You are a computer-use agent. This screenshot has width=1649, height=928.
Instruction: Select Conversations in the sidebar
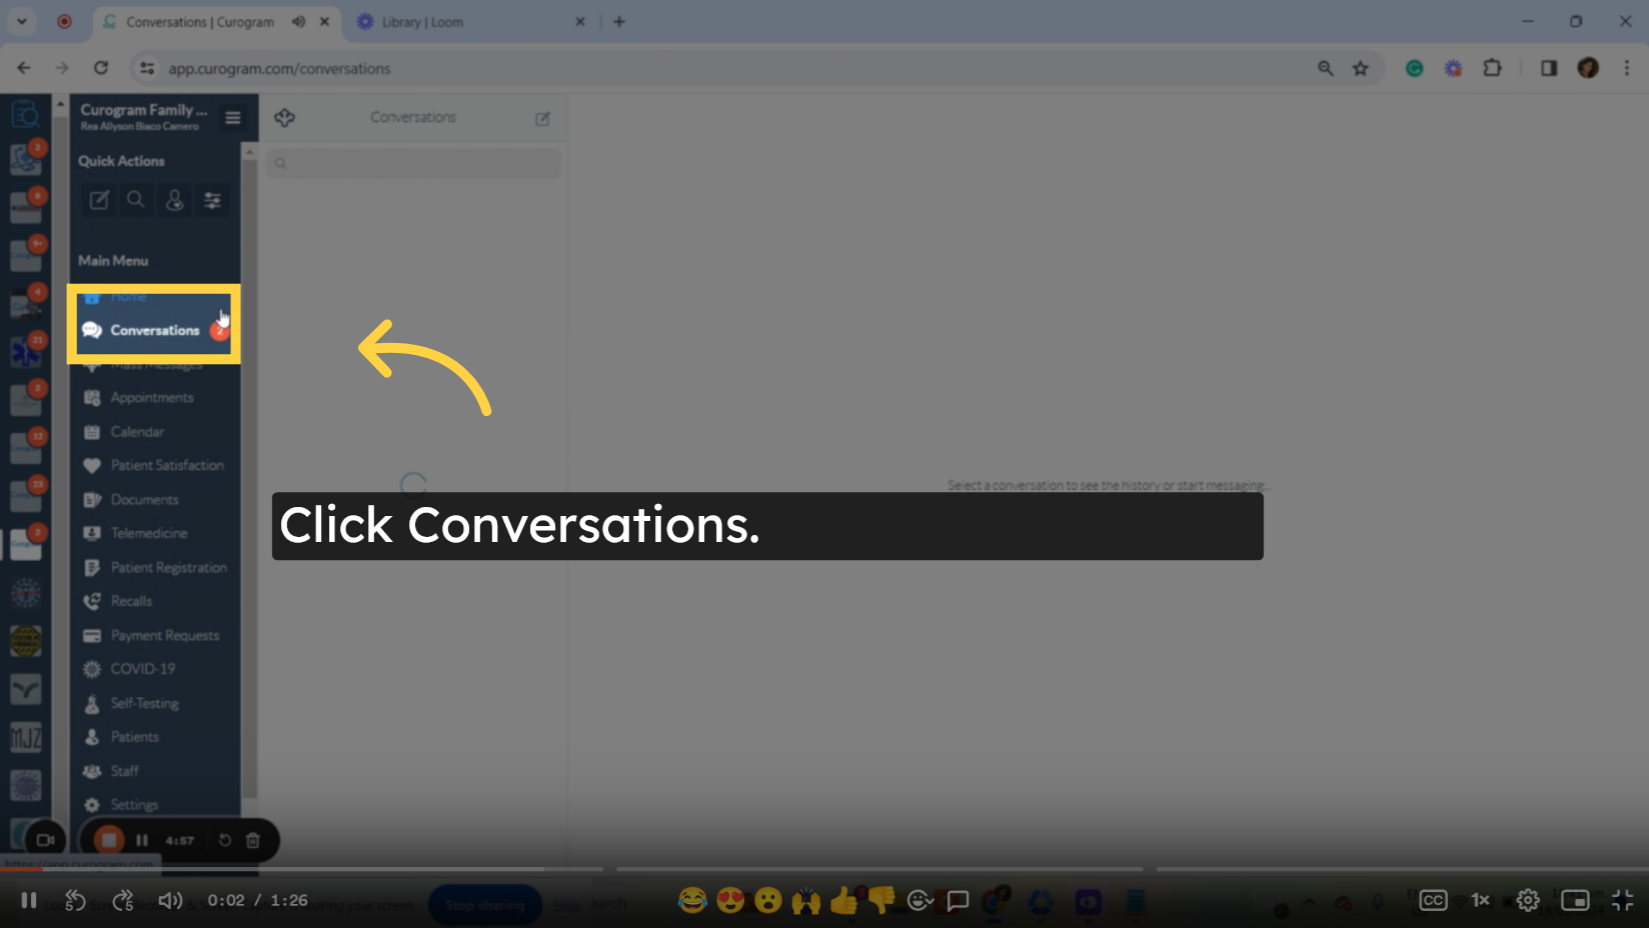pyautogui.click(x=155, y=330)
